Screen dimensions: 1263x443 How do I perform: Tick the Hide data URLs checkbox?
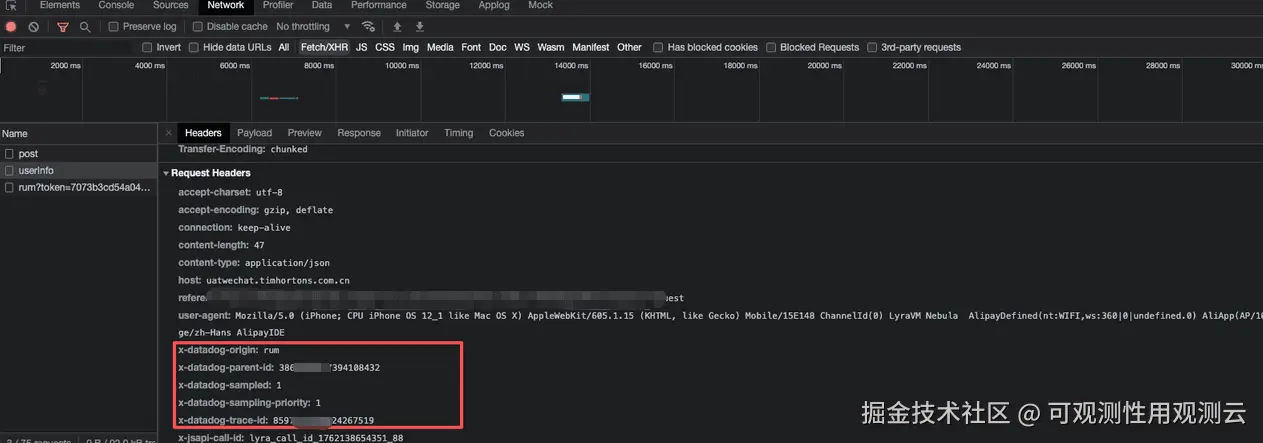coord(193,47)
